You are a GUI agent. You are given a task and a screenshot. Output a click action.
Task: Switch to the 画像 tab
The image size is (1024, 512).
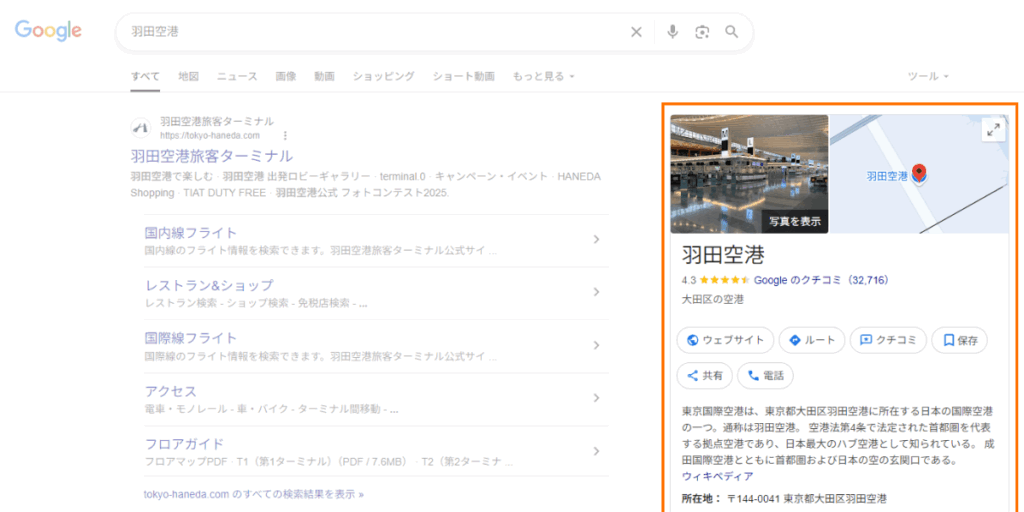pyautogui.click(x=286, y=76)
